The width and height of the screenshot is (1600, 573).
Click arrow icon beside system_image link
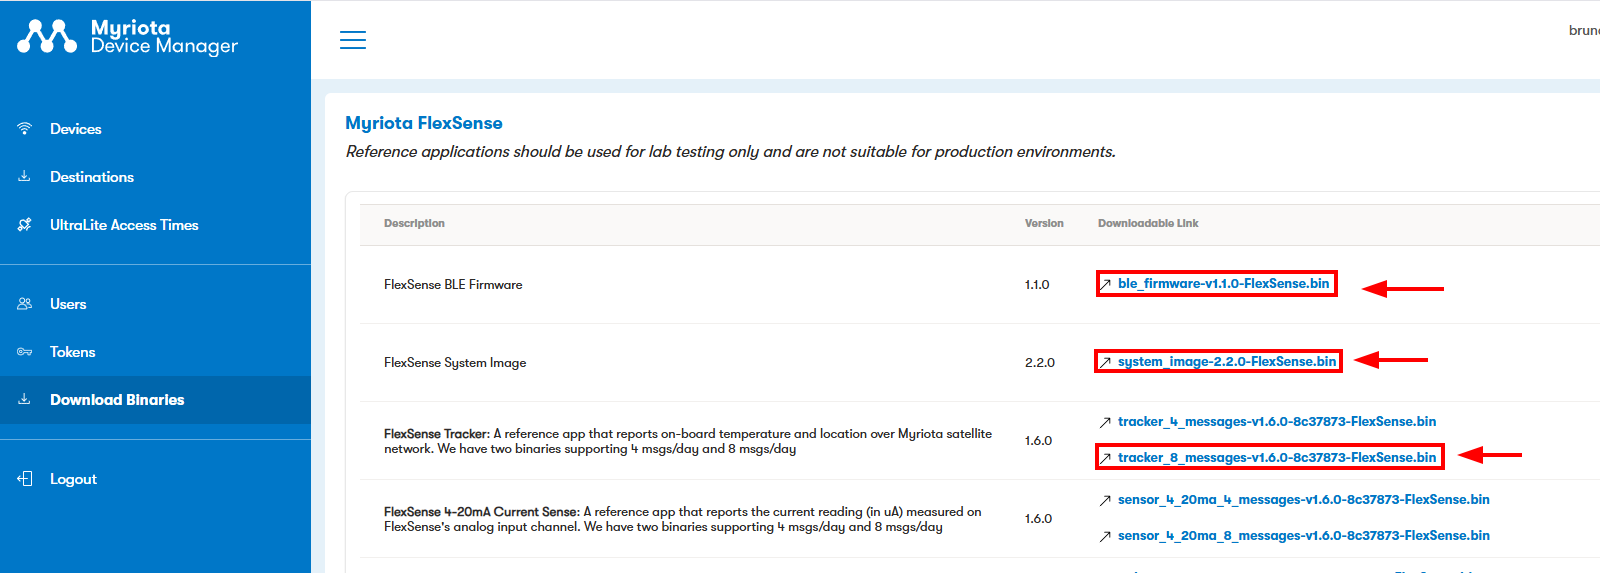coord(1105,362)
